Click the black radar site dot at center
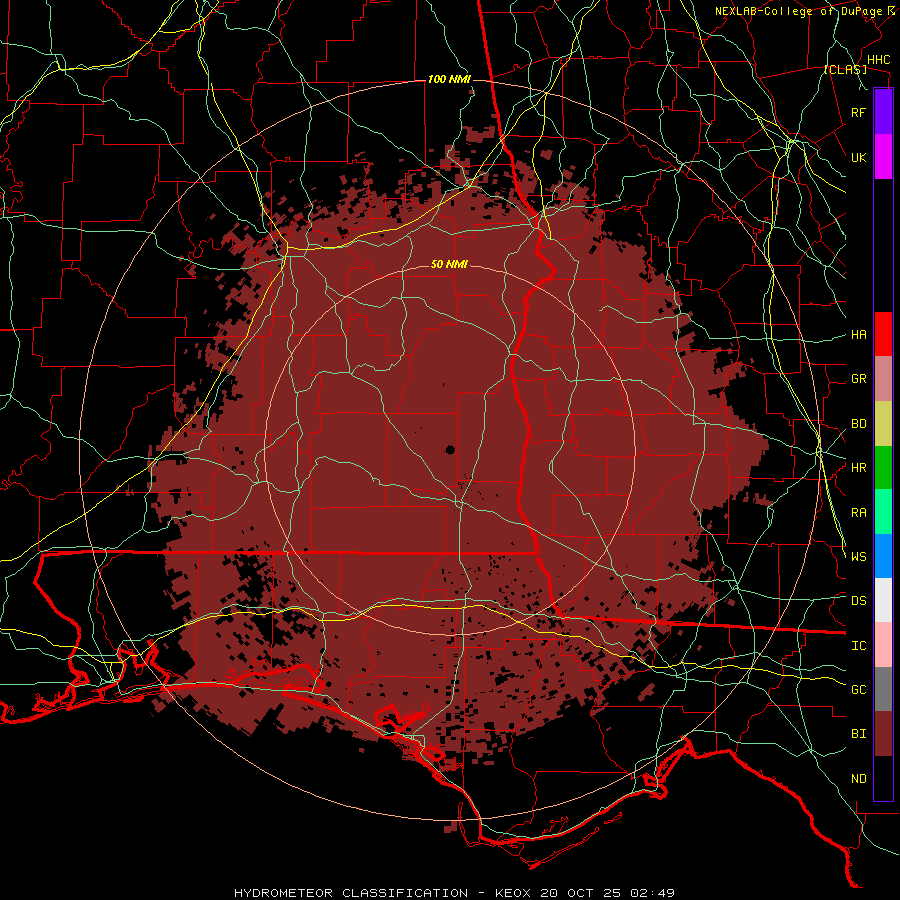 [450, 449]
